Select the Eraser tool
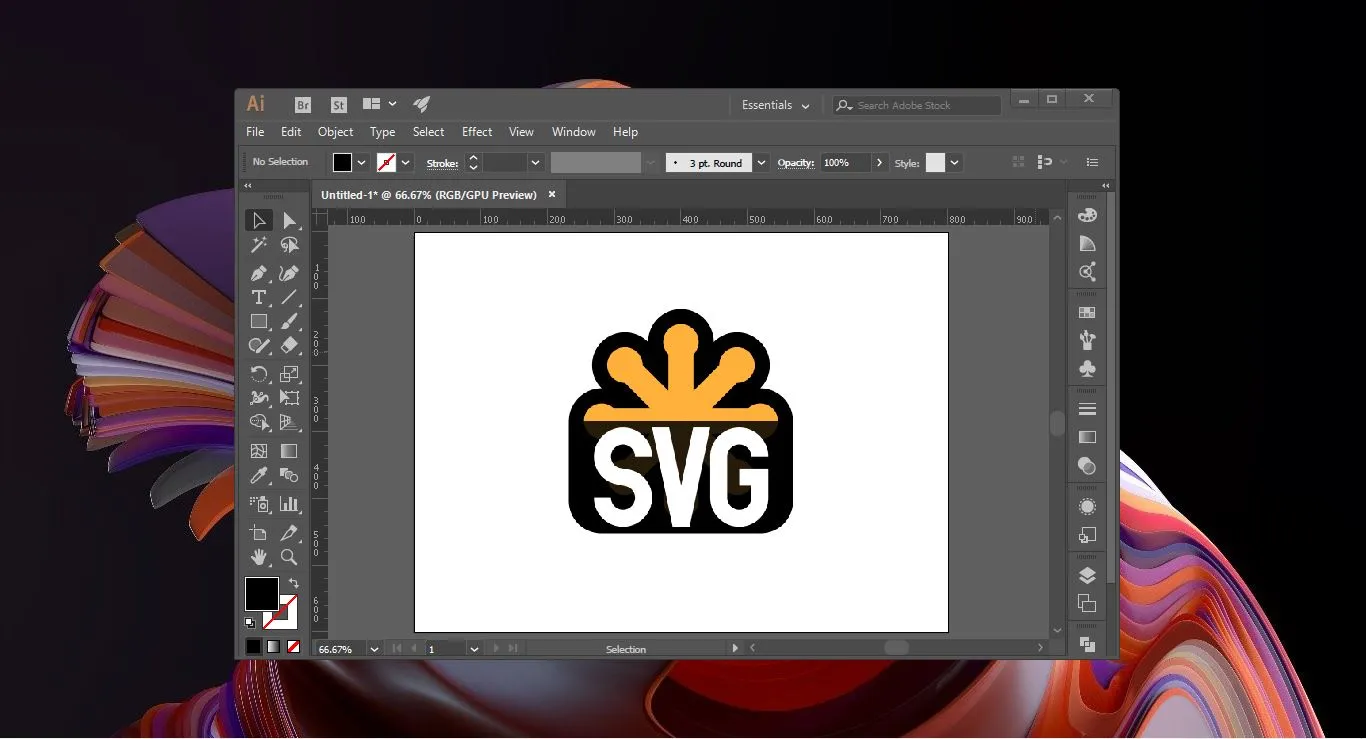The image size is (1366, 739). click(289, 345)
